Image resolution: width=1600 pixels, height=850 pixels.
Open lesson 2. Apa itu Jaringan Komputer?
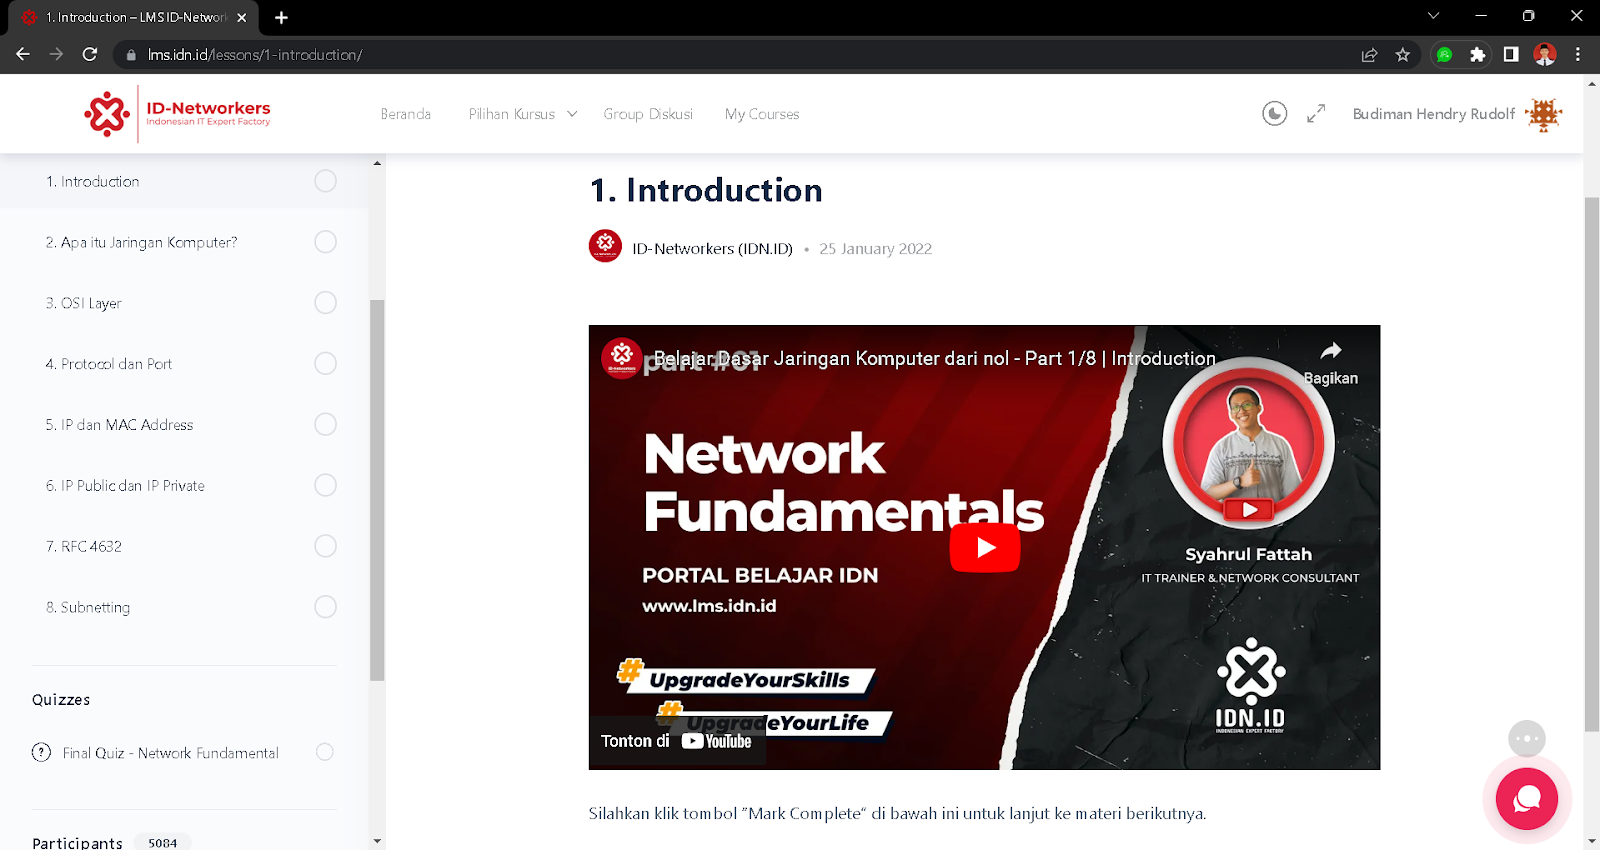coord(141,242)
